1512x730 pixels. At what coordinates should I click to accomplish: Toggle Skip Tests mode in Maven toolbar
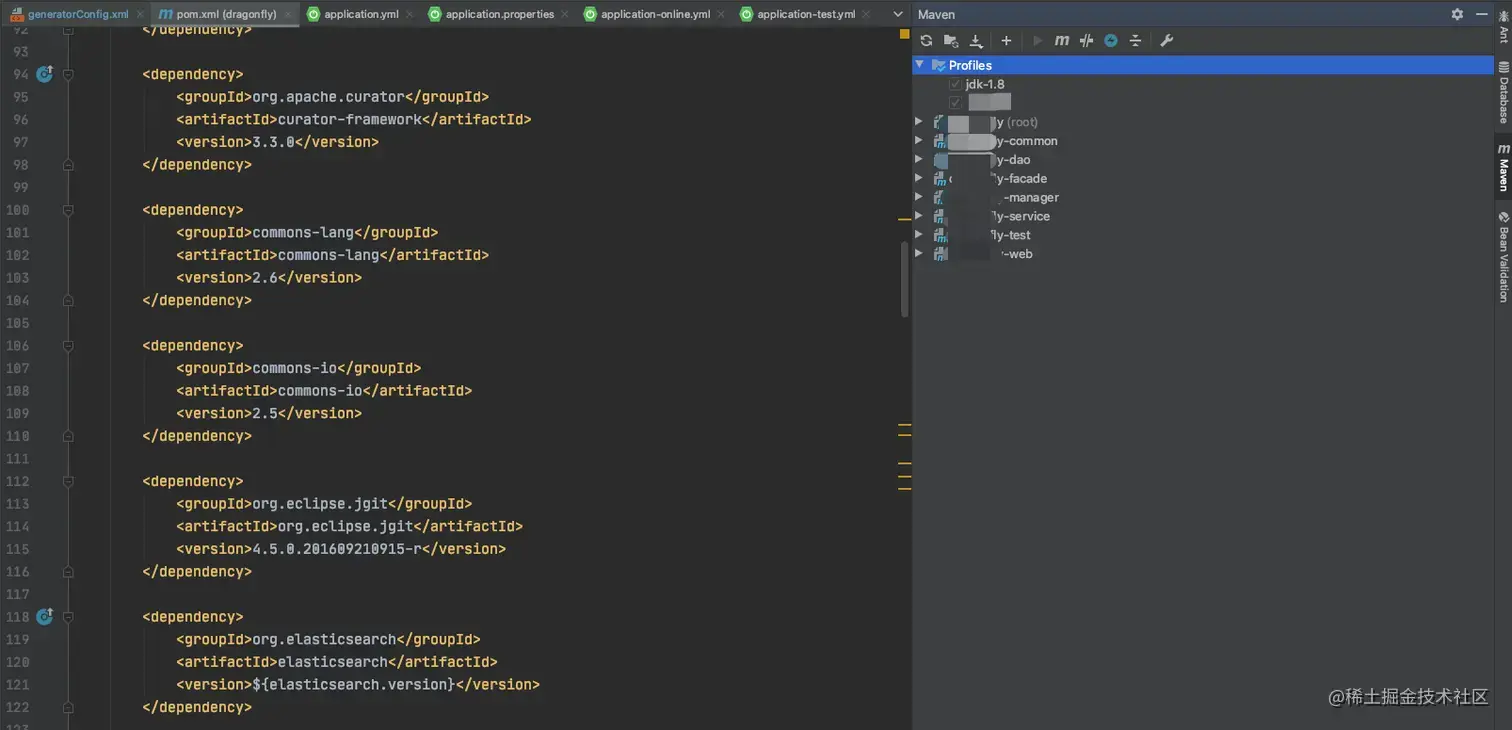1111,41
